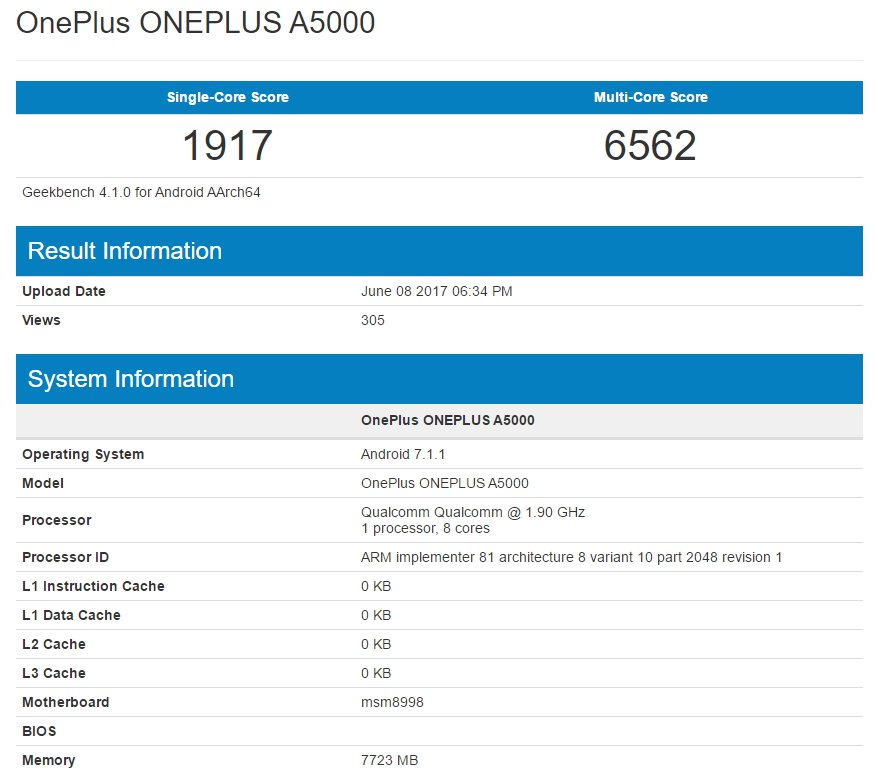Click the L2 Cache label
This screenshot has width=878, height=782.
tap(54, 645)
